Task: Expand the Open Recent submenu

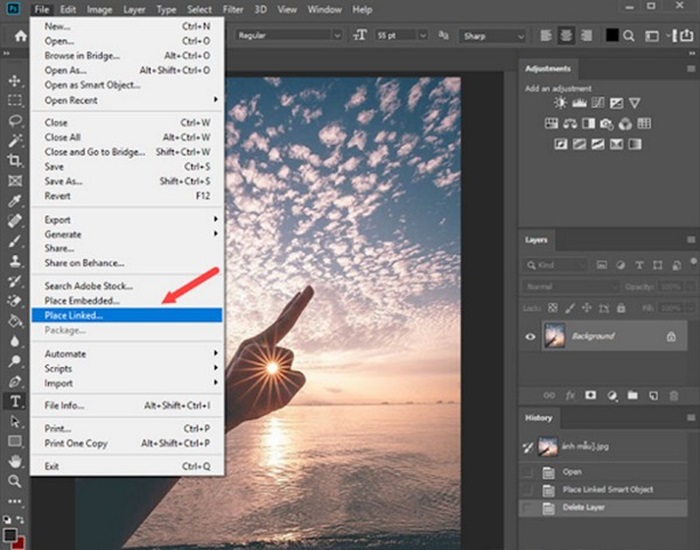Action: (x=127, y=100)
